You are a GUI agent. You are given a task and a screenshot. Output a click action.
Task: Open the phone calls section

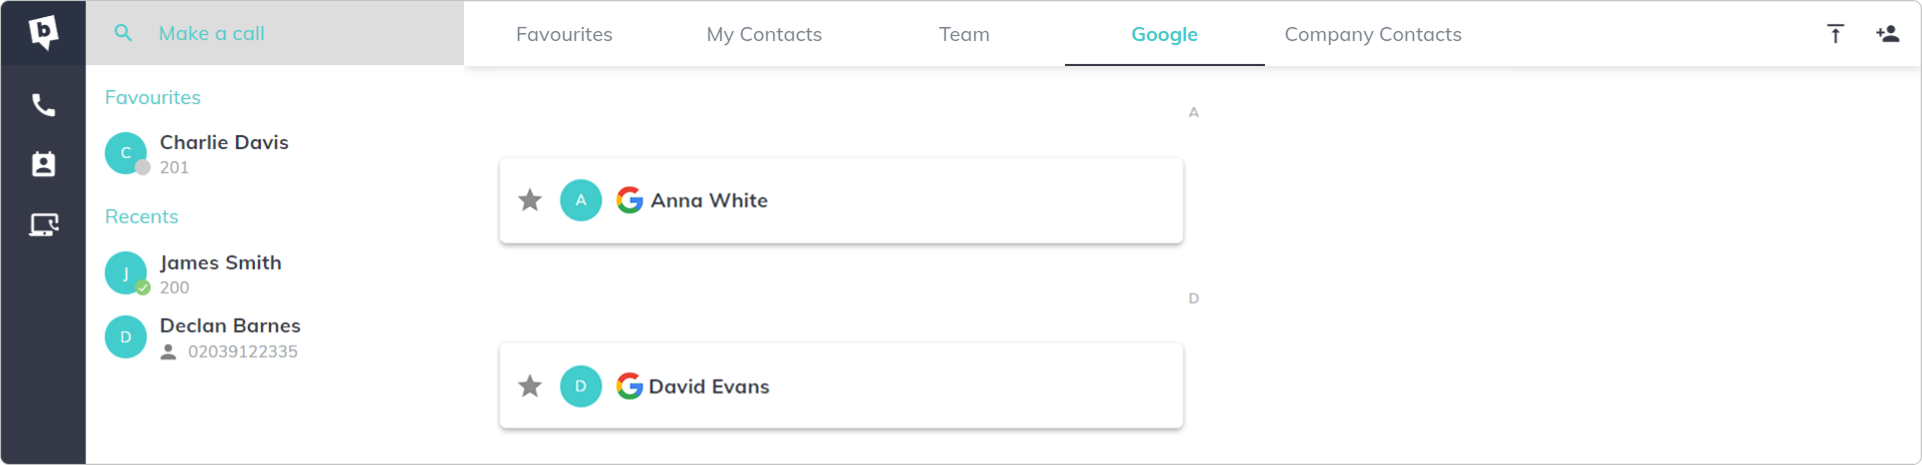coord(43,105)
